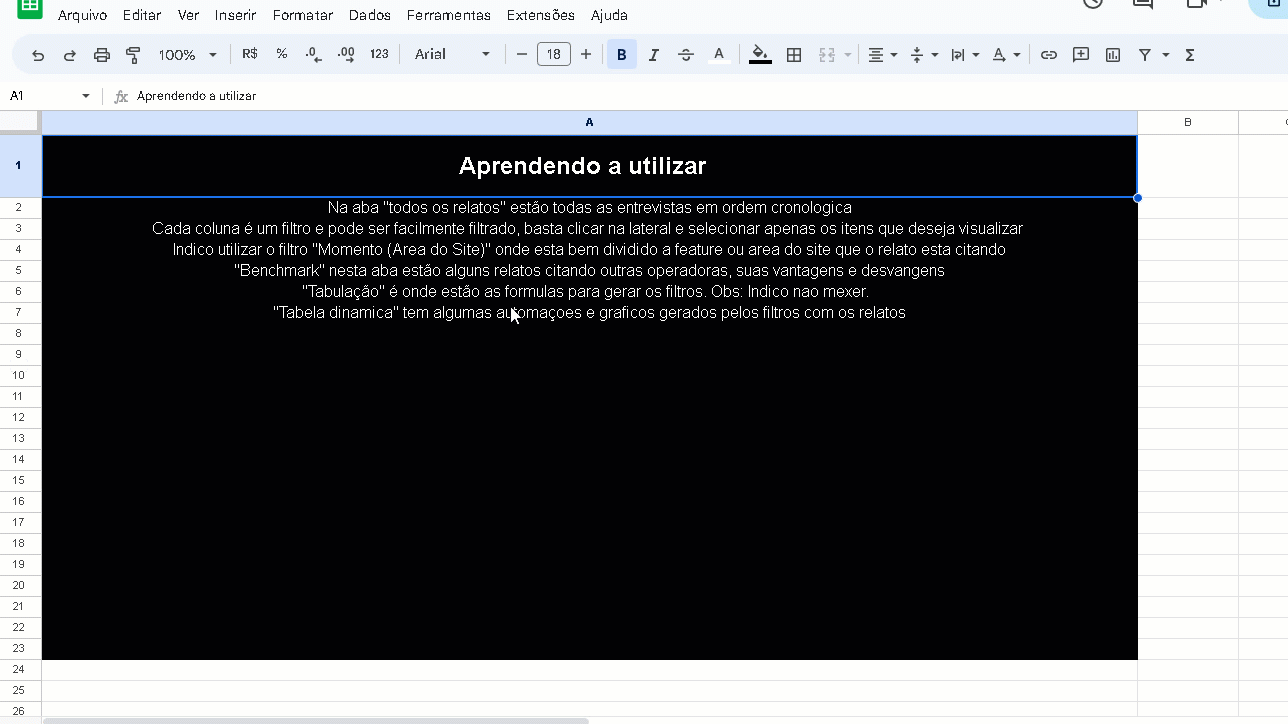The height and width of the screenshot is (724, 1288).
Task: Toggle Italic formatting
Action: pyautogui.click(x=654, y=55)
